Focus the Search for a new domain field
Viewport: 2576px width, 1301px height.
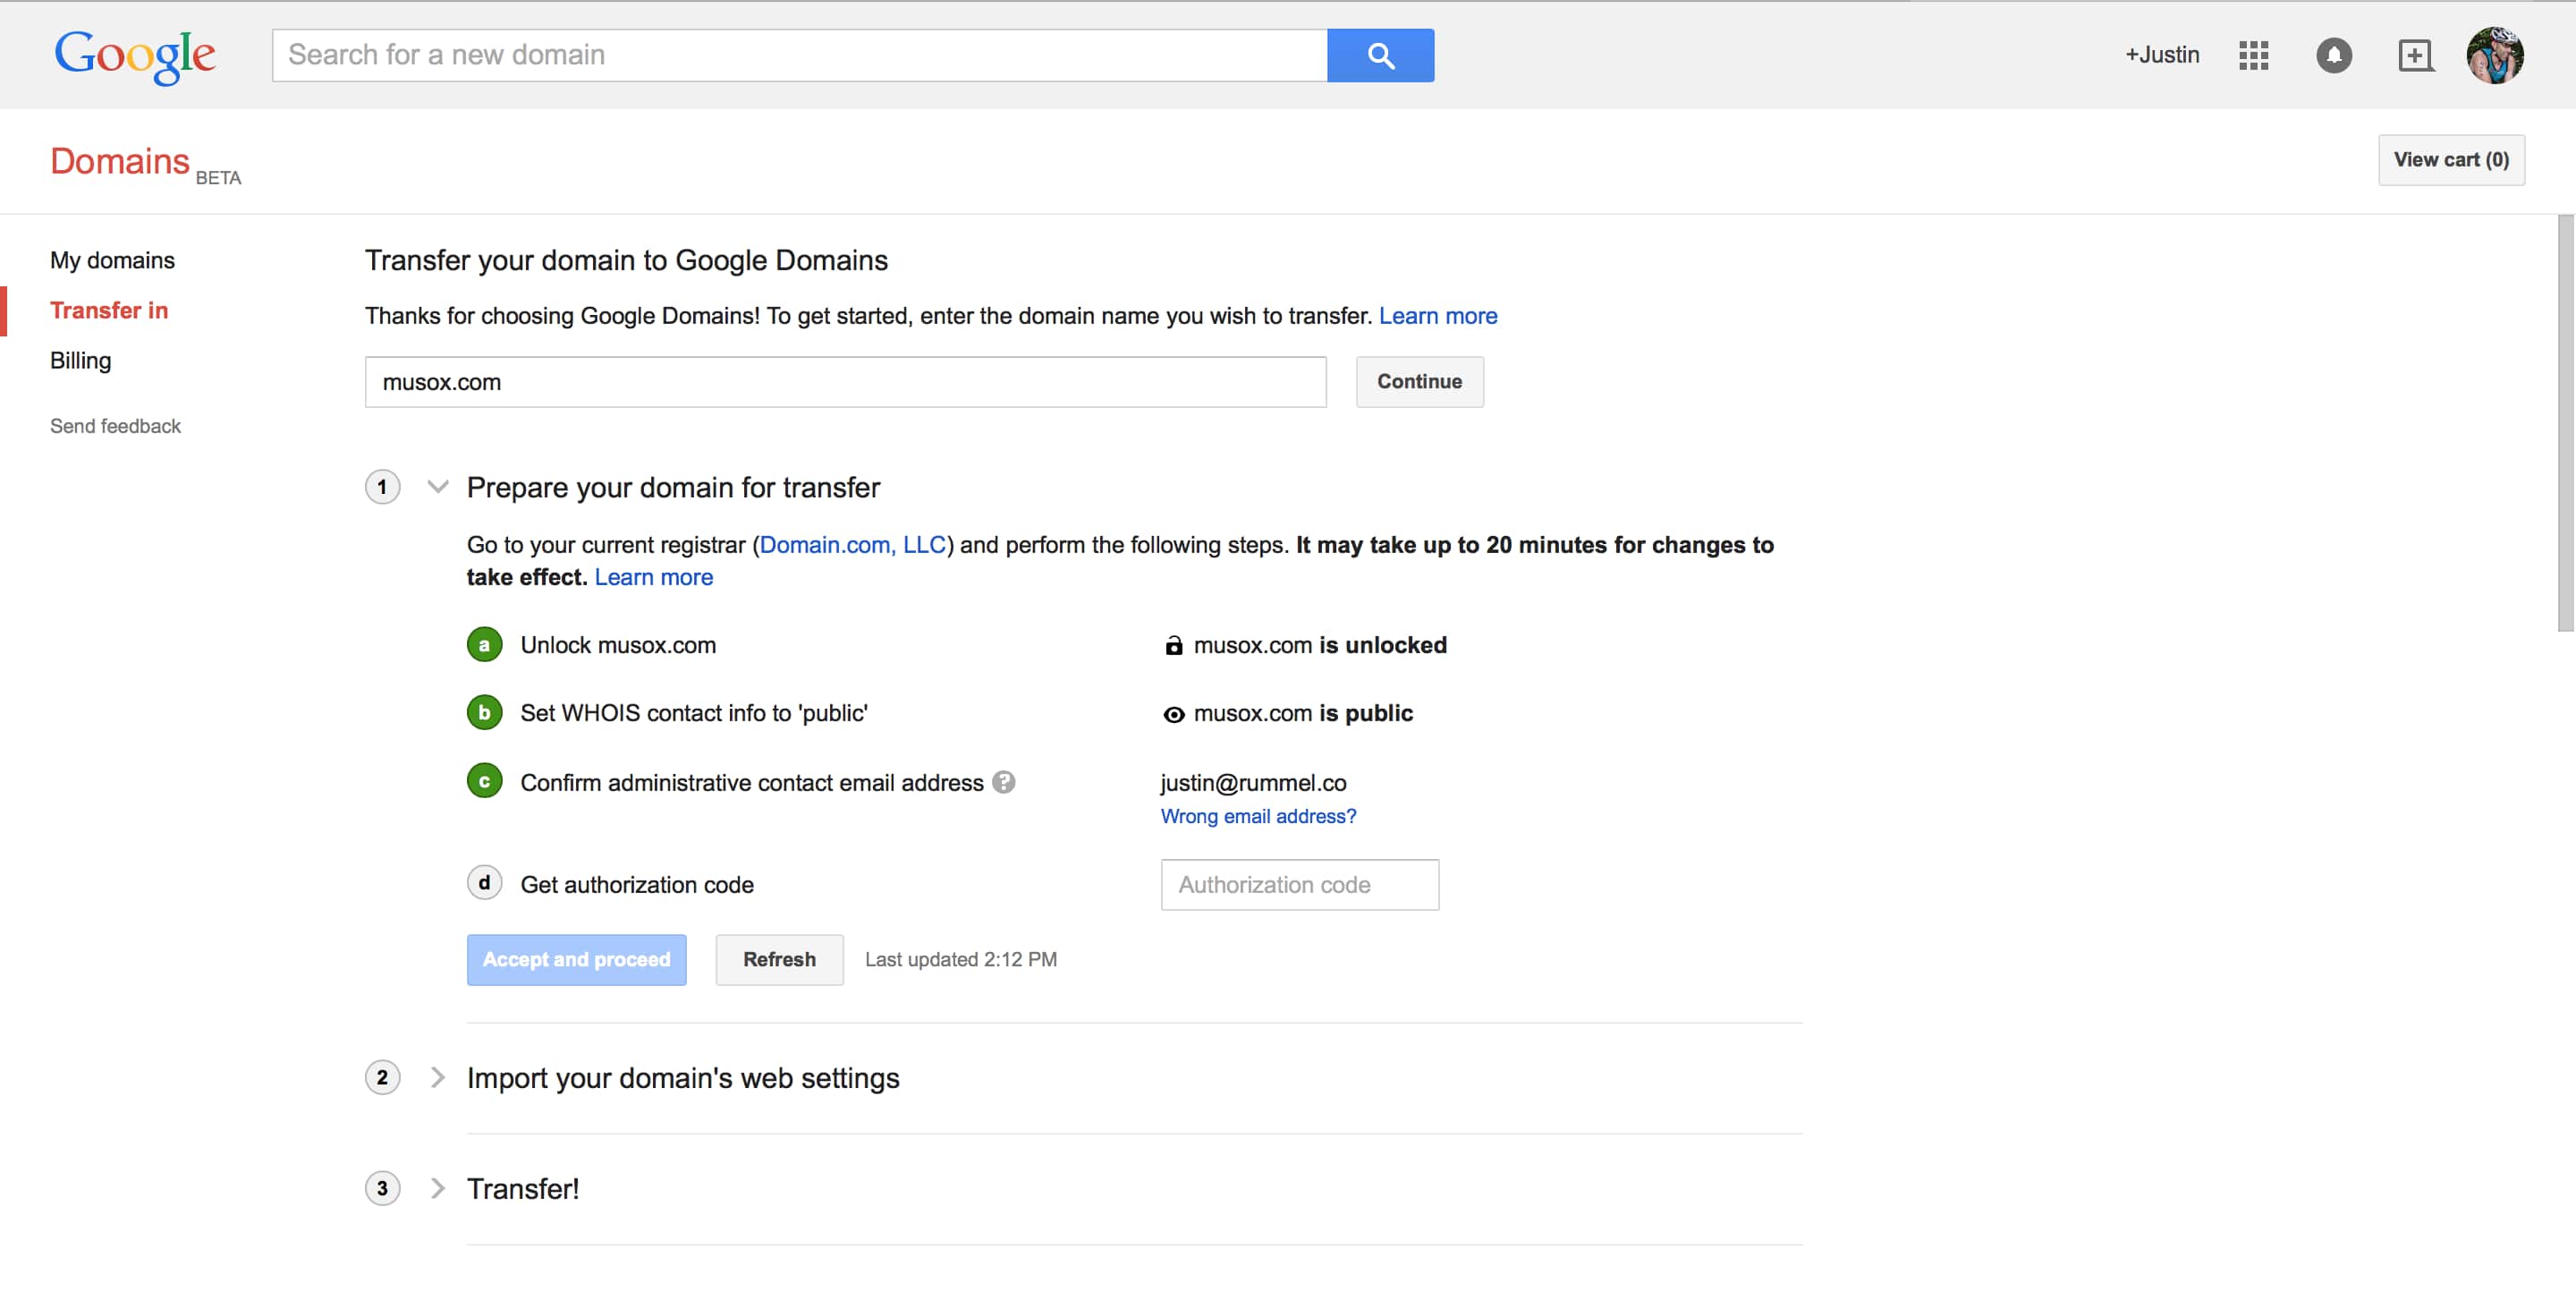click(799, 55)
